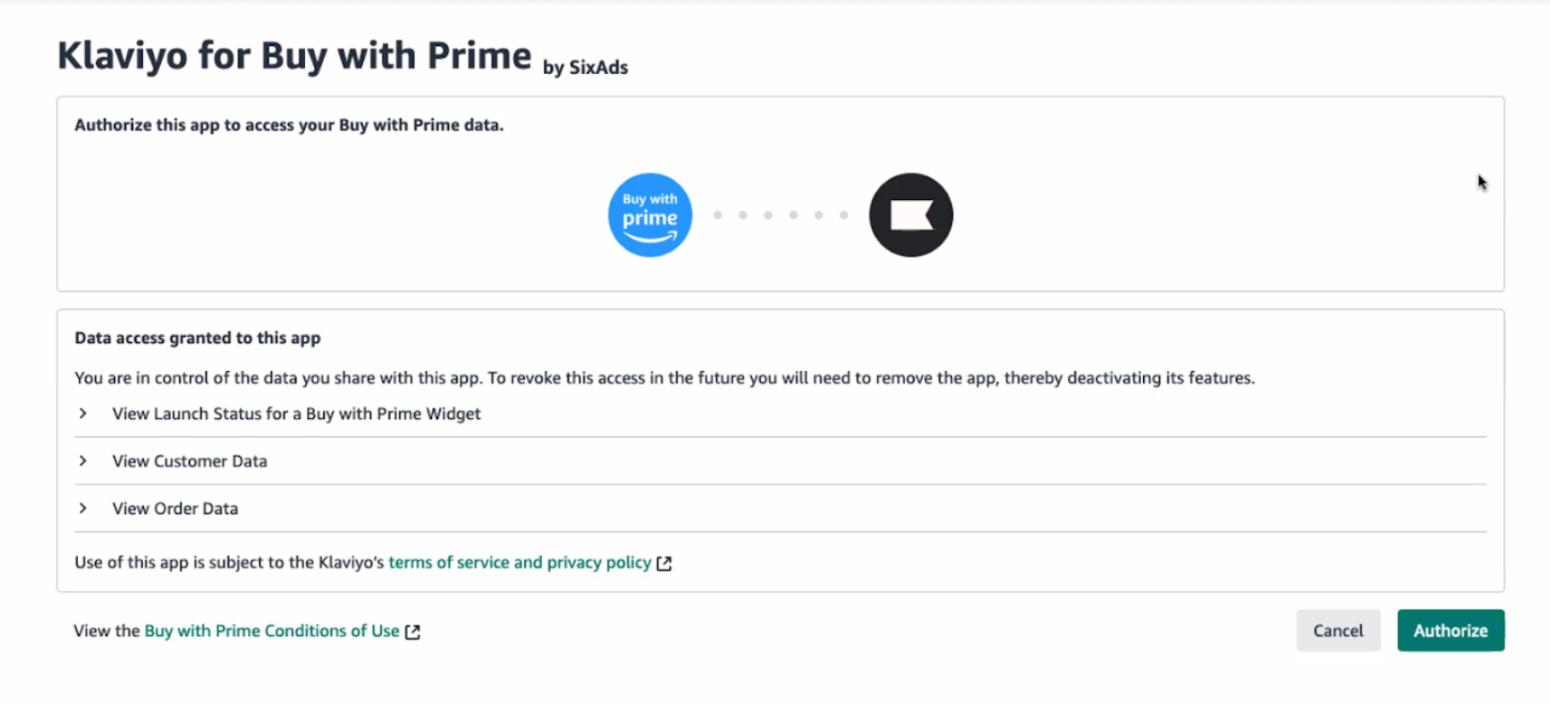Click the black Klaviyo flag logo

(910, 215)
